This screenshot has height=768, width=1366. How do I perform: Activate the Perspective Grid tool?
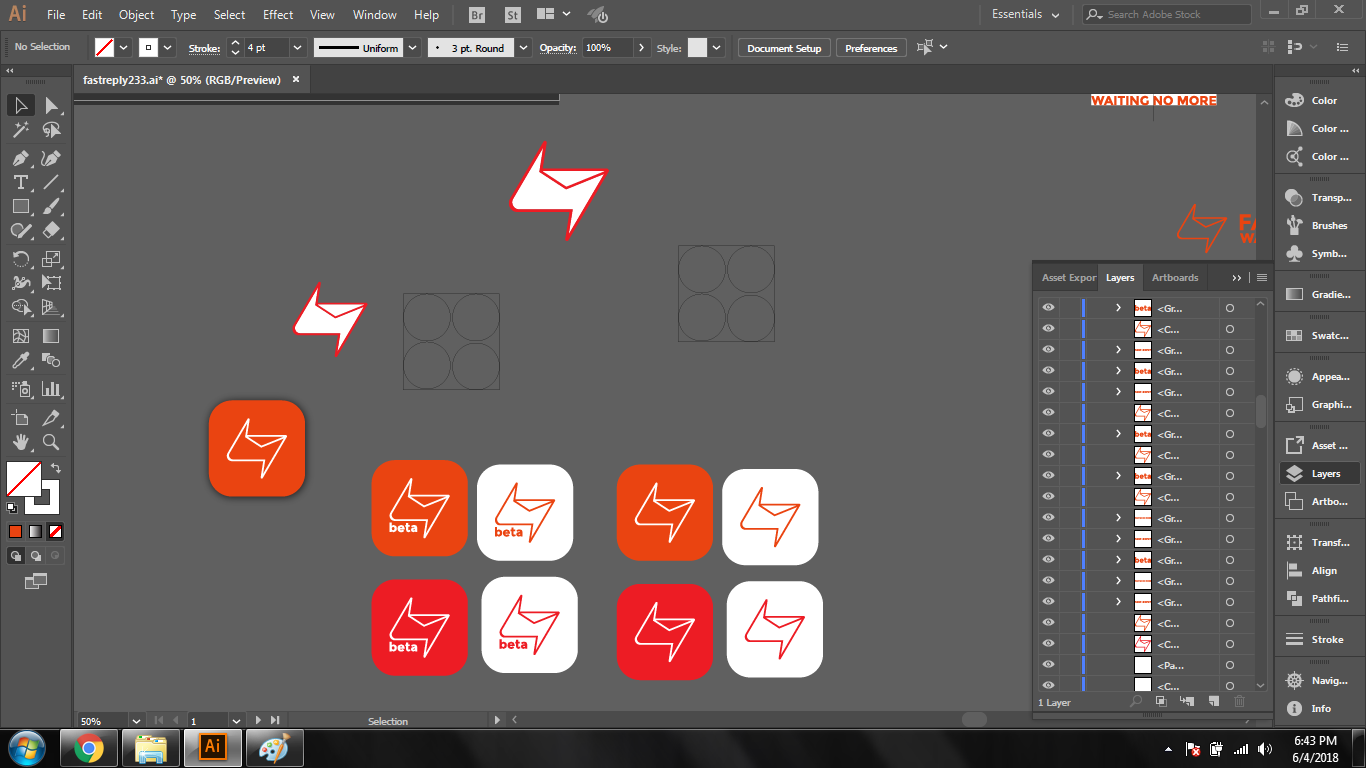(51, 307)
